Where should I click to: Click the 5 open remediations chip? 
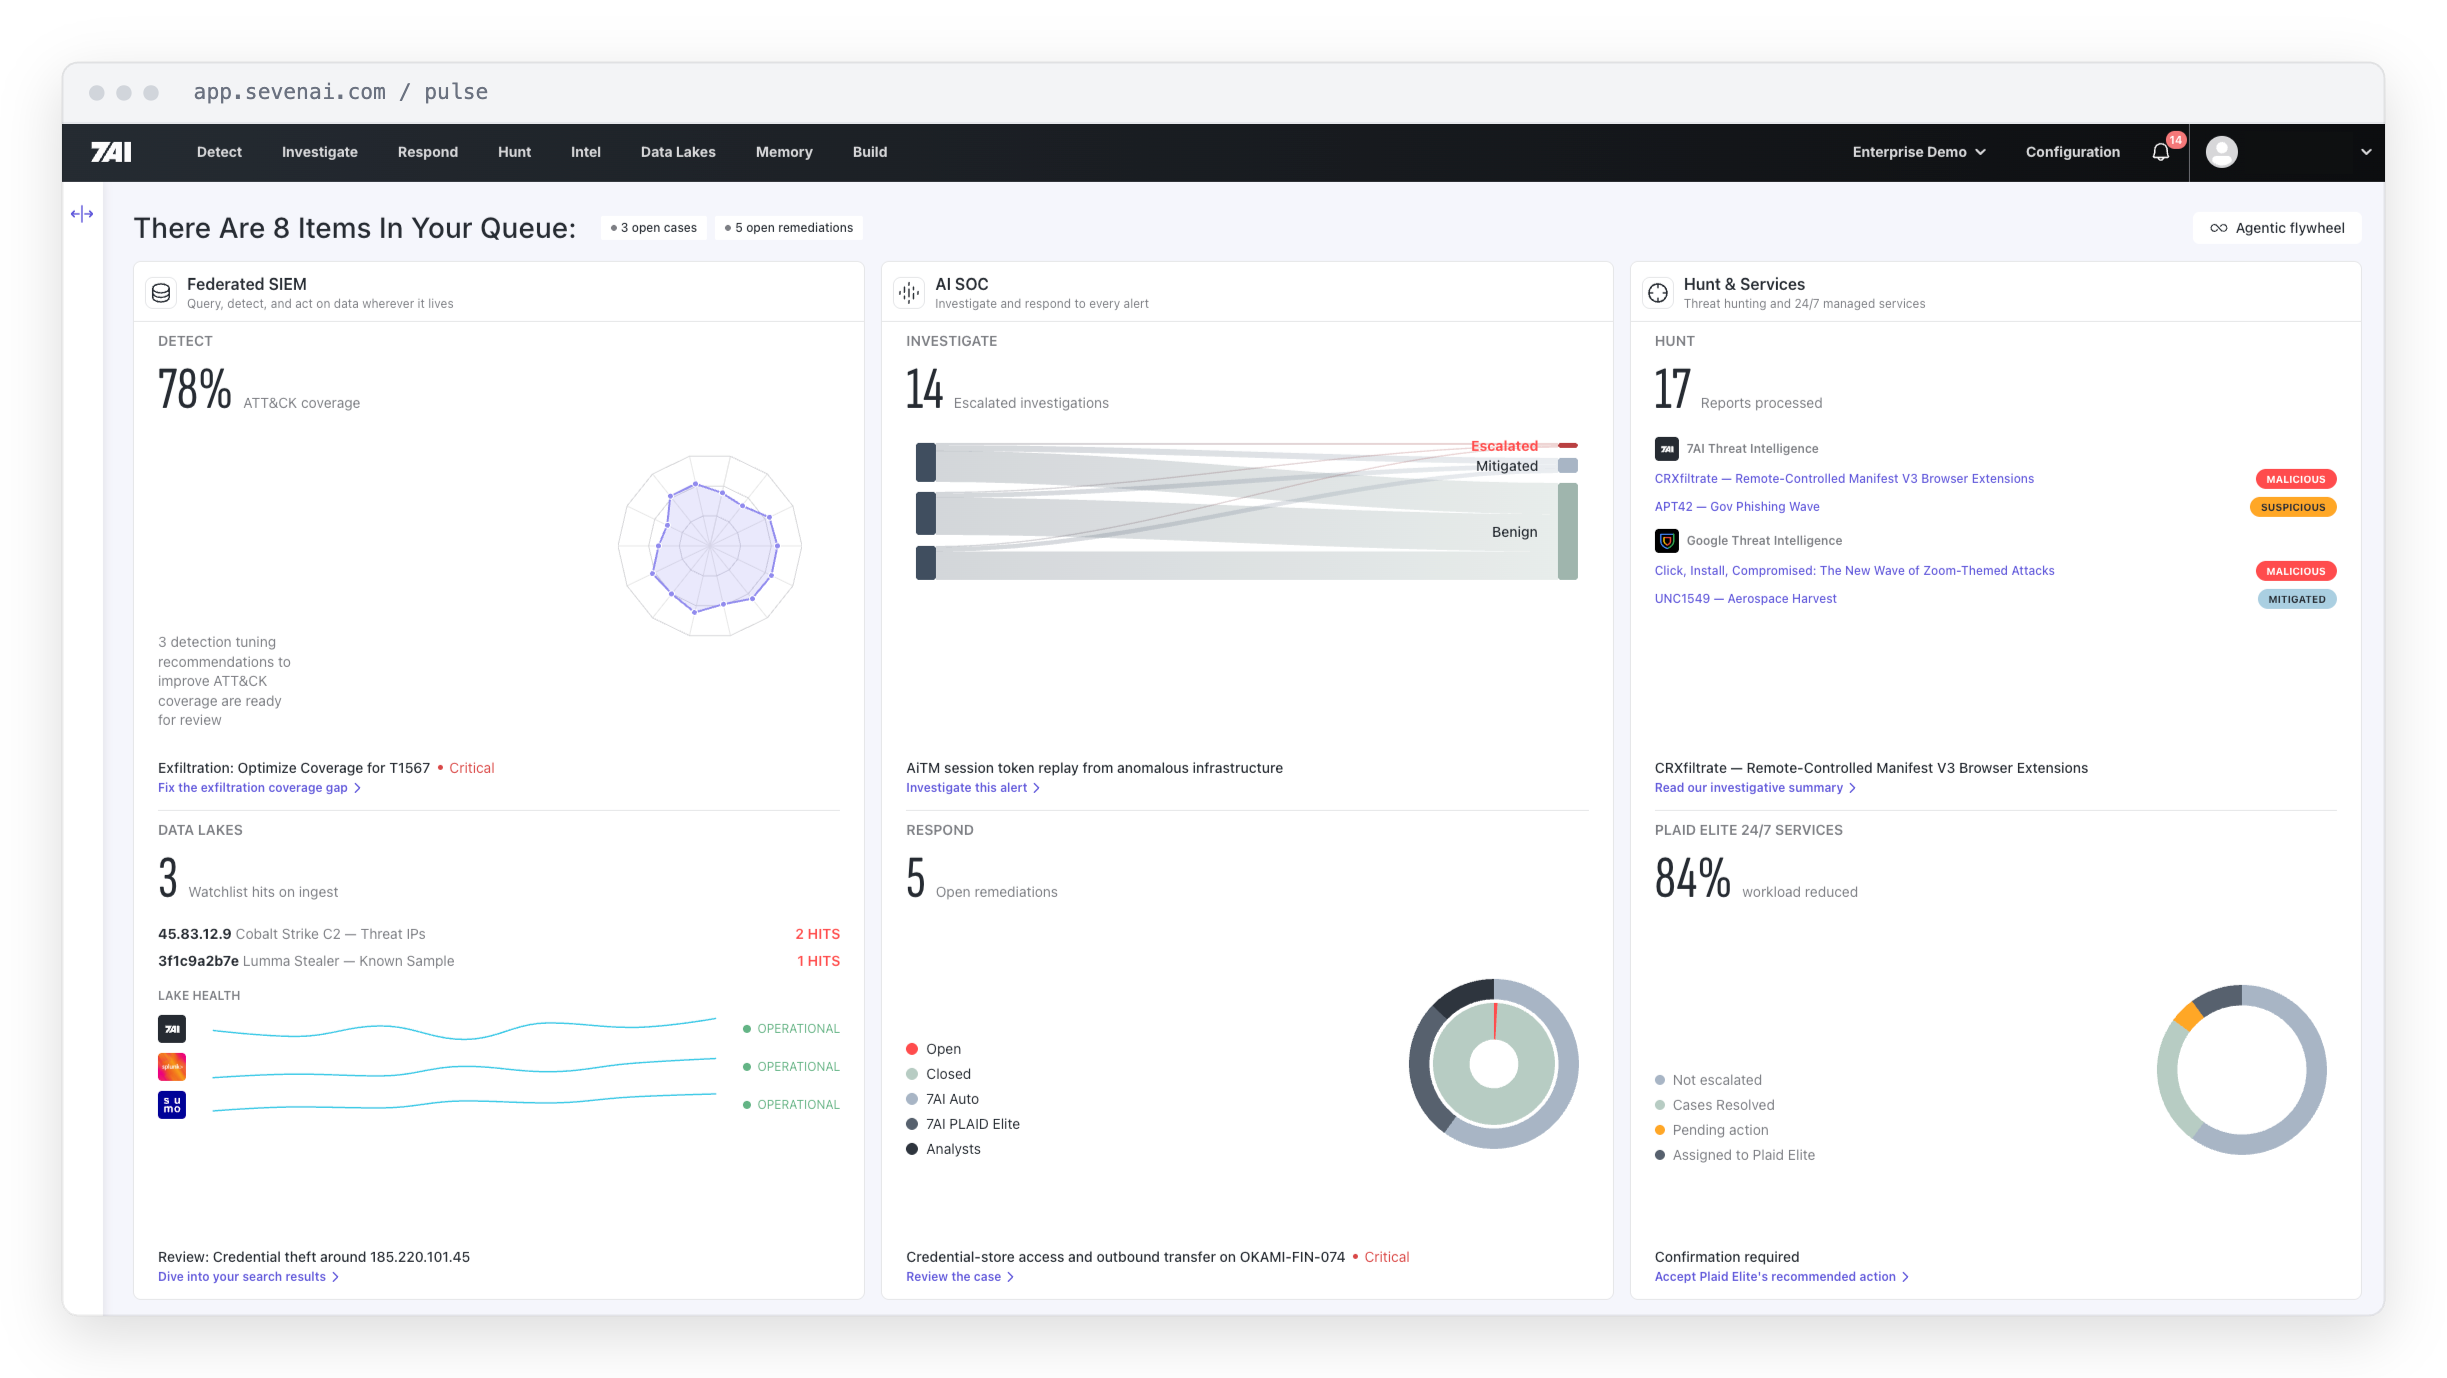789,228
